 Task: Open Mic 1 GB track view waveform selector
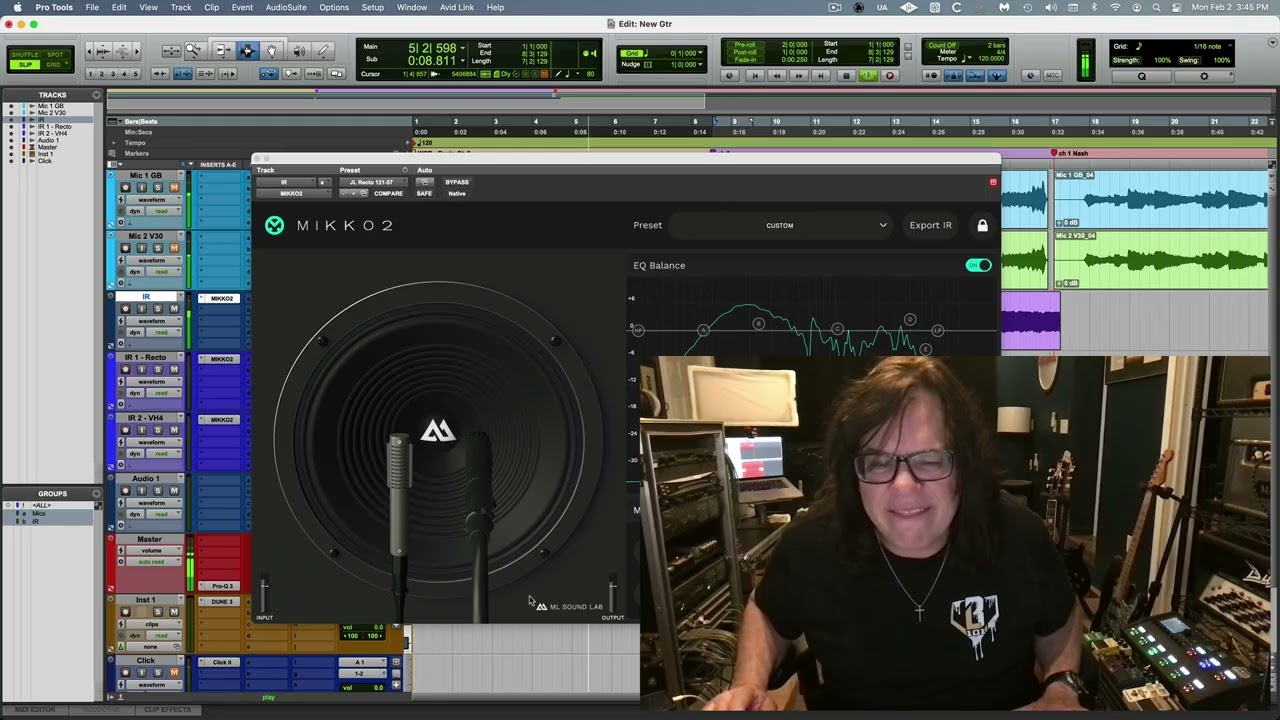click(x=154, y=200)
